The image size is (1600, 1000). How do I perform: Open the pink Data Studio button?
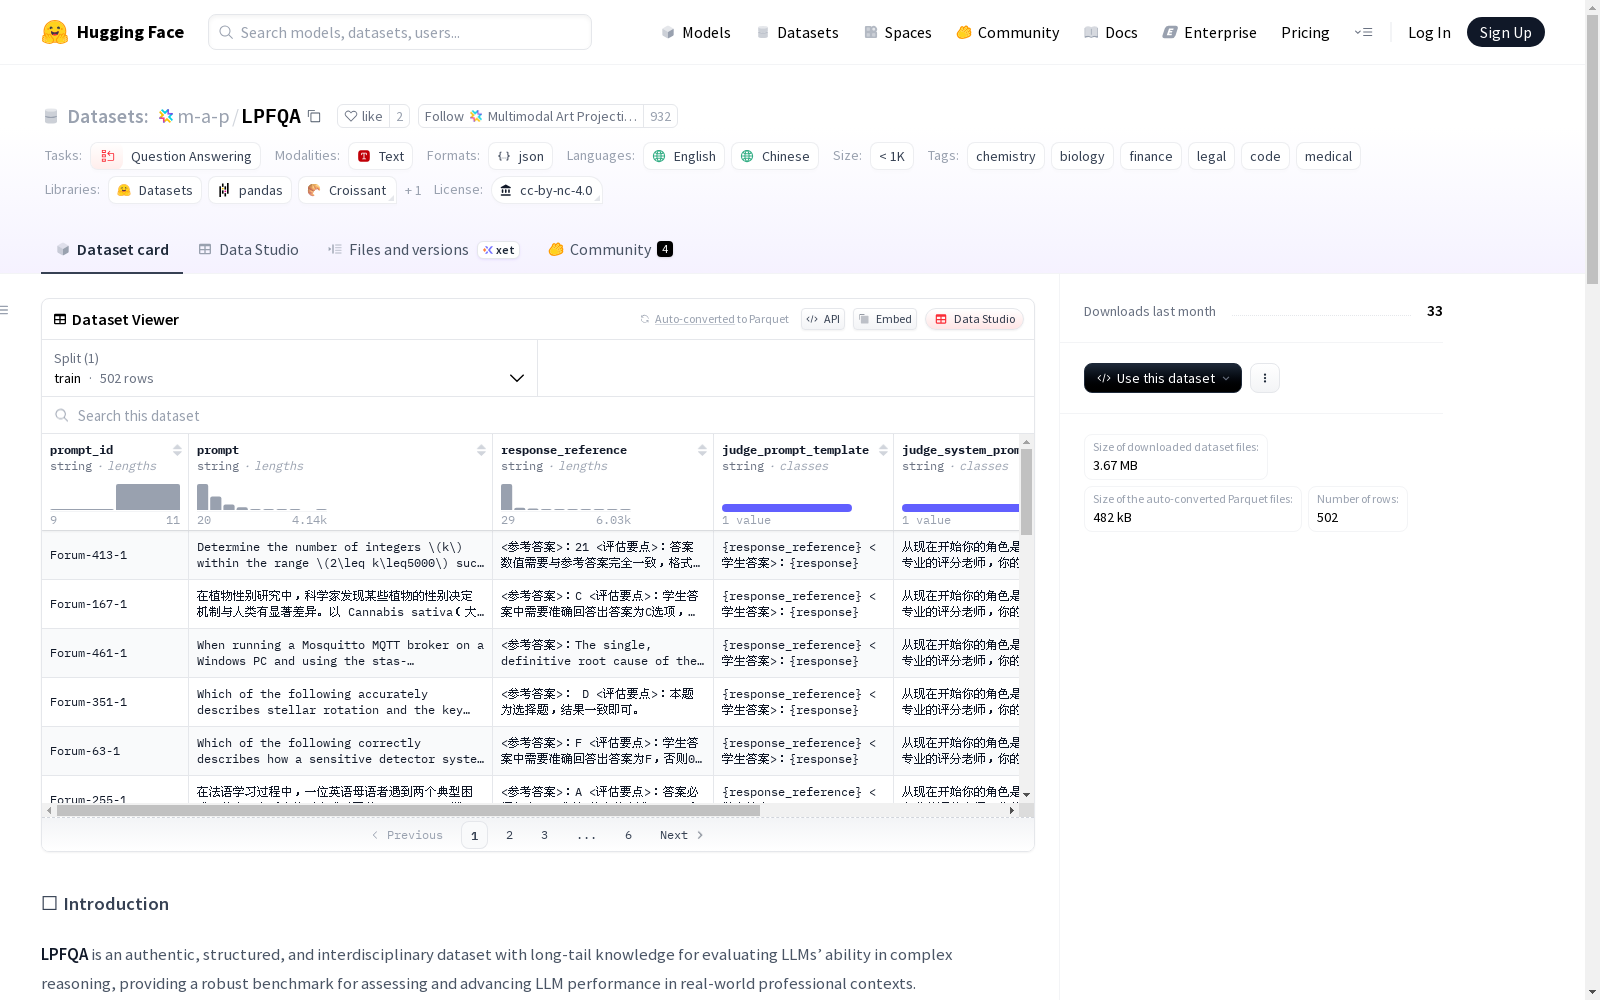975,319
